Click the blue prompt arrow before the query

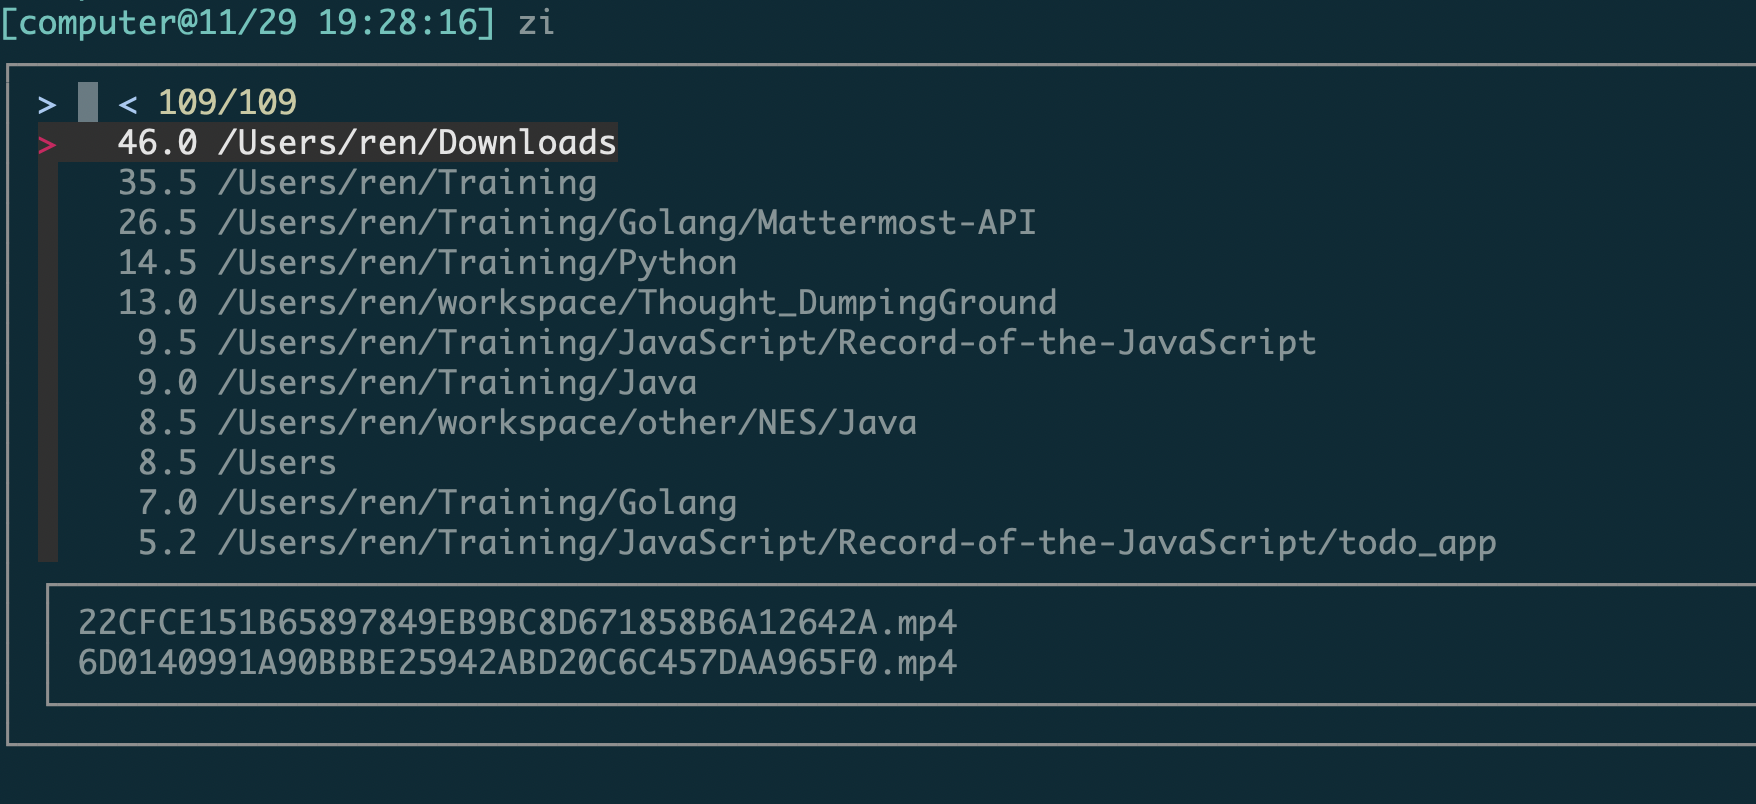[46, 103]
